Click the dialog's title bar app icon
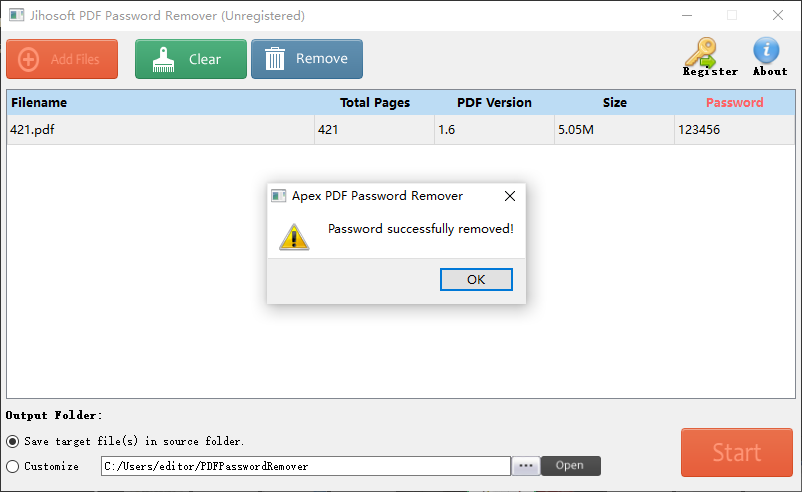This screenshot has width=802, height=492. click(280, 196)
